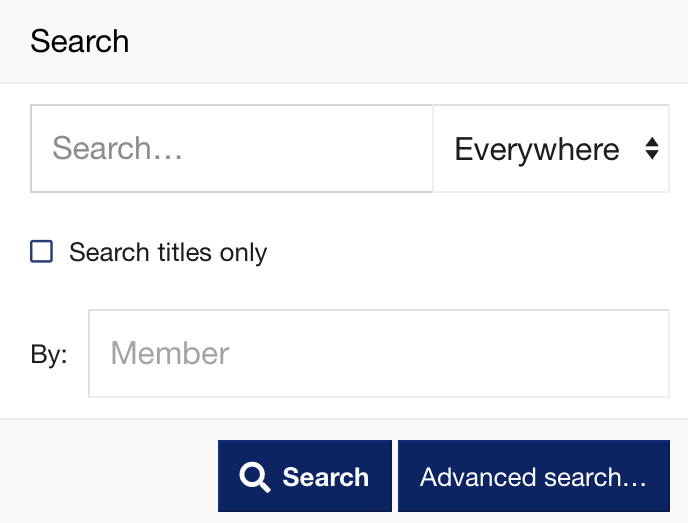The image size is (688, 523).
Task: Click the "By:" label
Action: click(x=49, y=355)
